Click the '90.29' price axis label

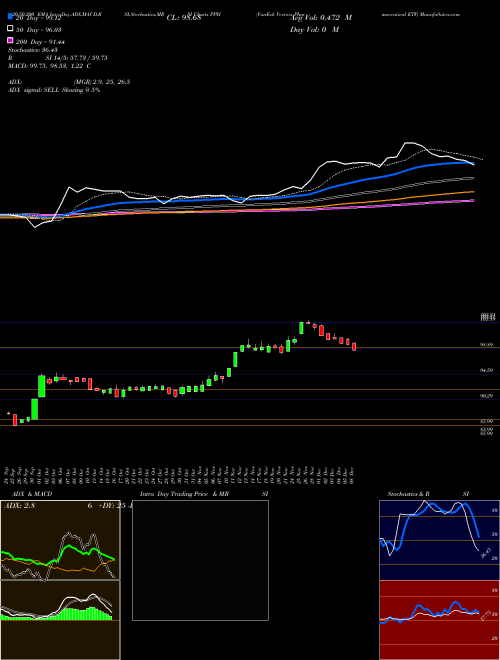[x=487, y=396]
